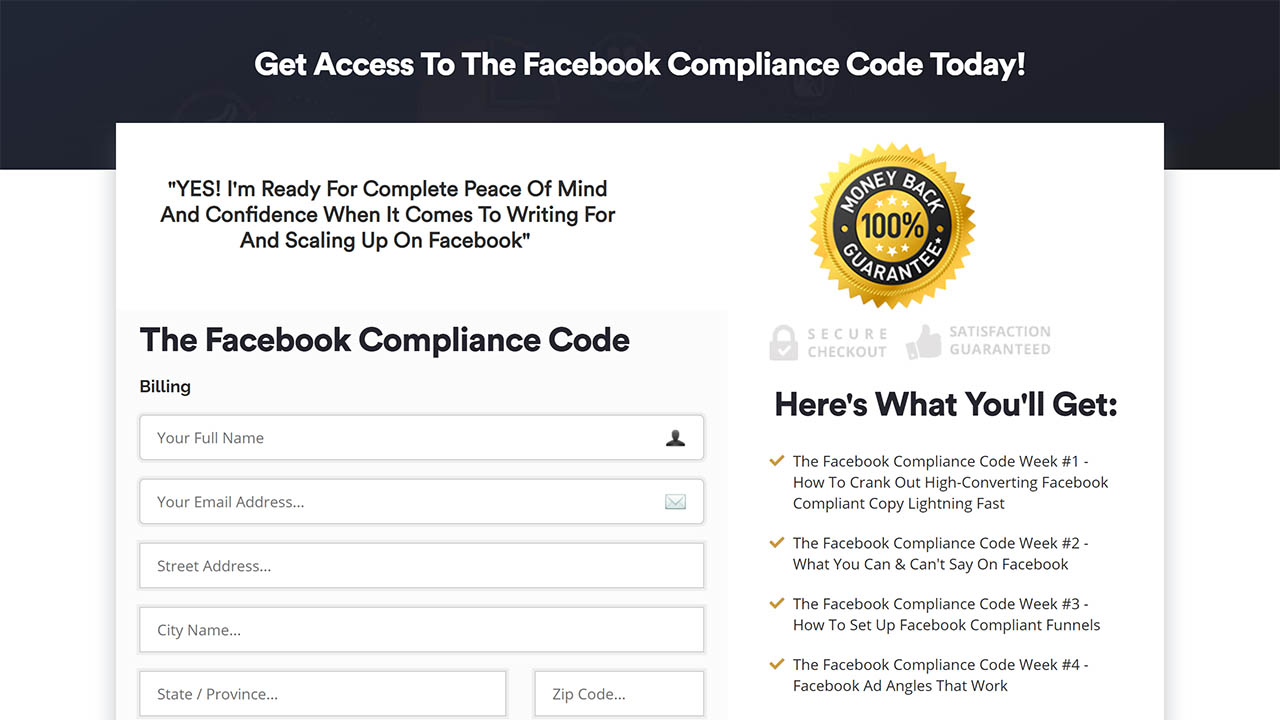Click the gold money back guarantee badge
The height and width of the screenshot is (720, 1280).
[x=892, y=225]
